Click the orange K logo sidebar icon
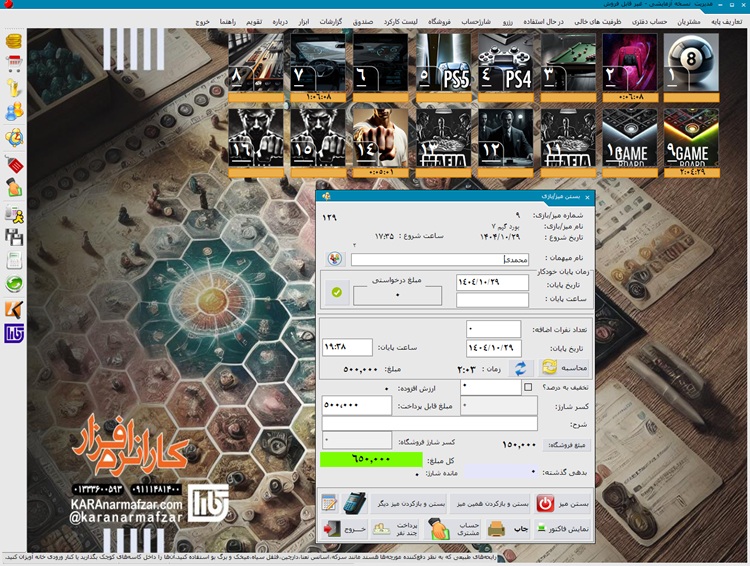The image size is (750, 566). tap(14, 310)
